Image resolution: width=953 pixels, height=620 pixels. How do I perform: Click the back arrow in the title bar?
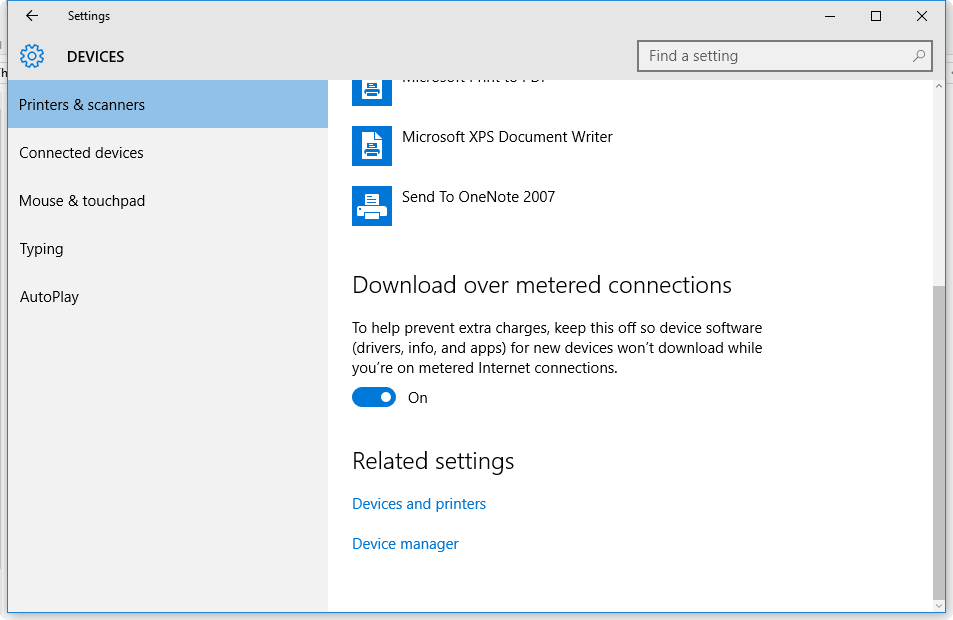click(31, 16)
